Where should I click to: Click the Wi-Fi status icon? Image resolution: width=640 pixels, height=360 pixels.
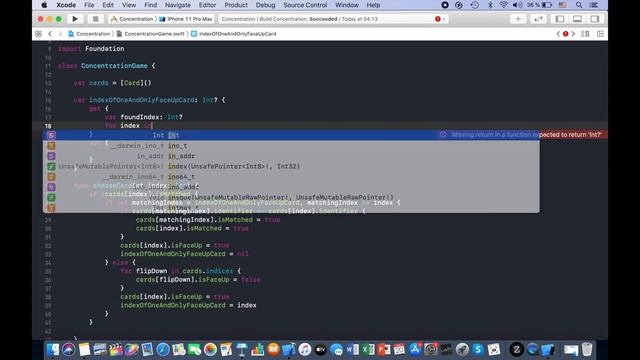504,5
